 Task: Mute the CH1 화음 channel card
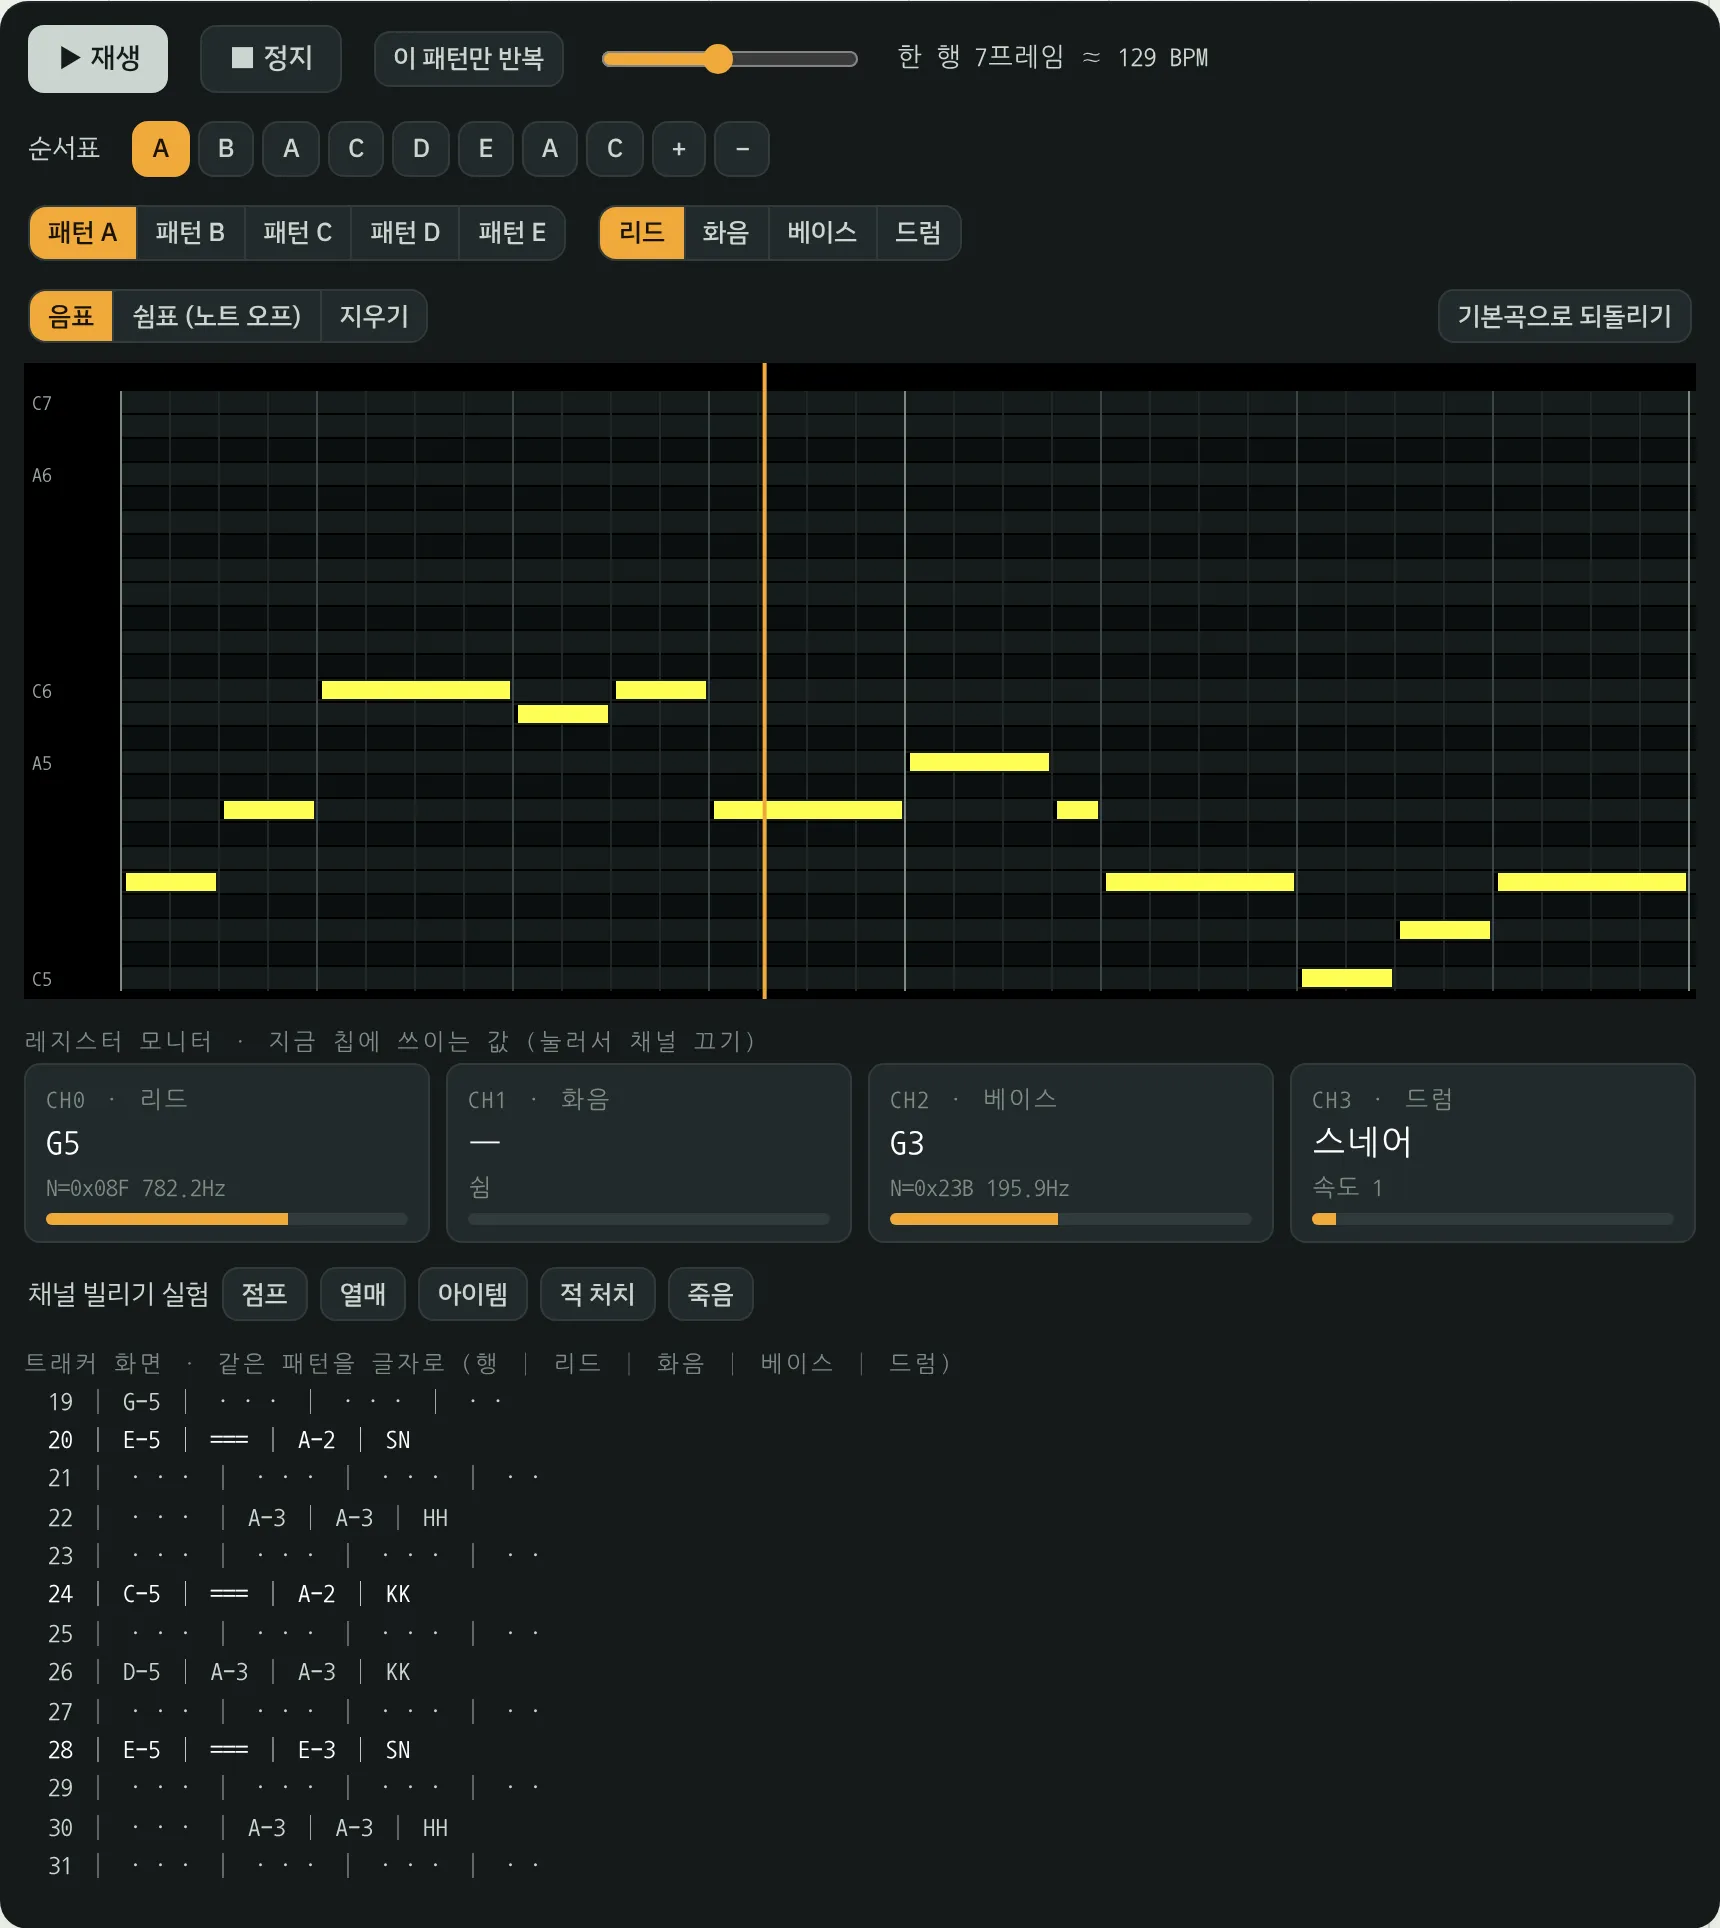pyautogui.click(x=649, y=1153)
